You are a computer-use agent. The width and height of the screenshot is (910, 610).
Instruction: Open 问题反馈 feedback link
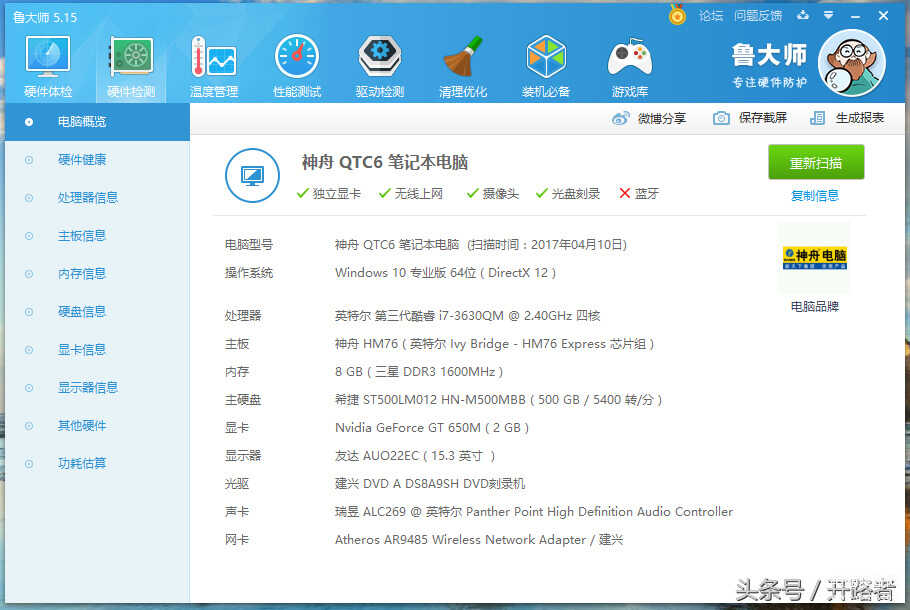pyautogui.click(x=758, y=16)
